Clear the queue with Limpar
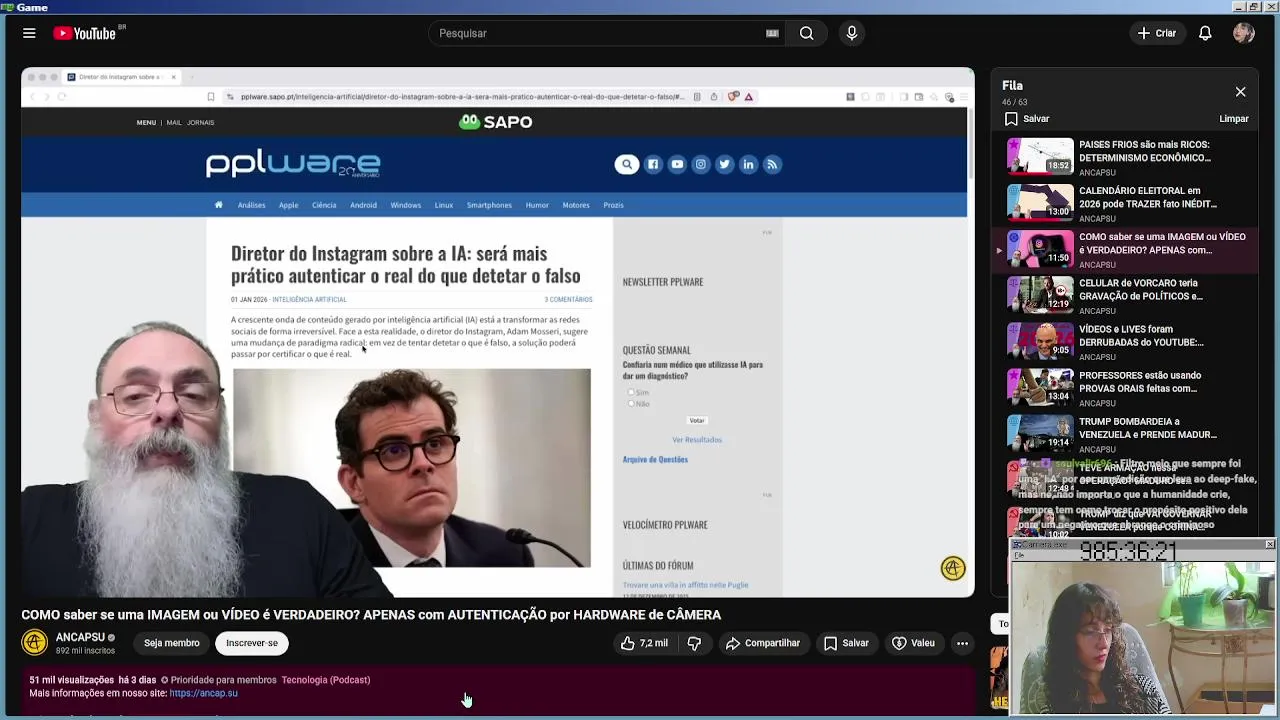Viewport: 1280px width, 720px height. [x=1234, y=118]
